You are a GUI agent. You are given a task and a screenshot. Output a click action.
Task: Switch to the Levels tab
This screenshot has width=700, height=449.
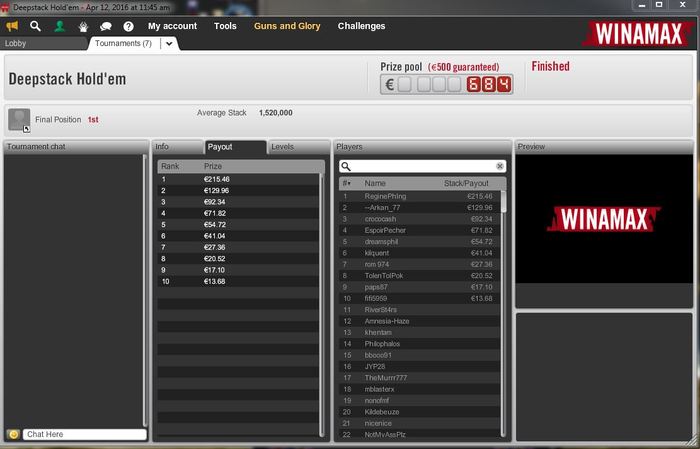(298, 147)
